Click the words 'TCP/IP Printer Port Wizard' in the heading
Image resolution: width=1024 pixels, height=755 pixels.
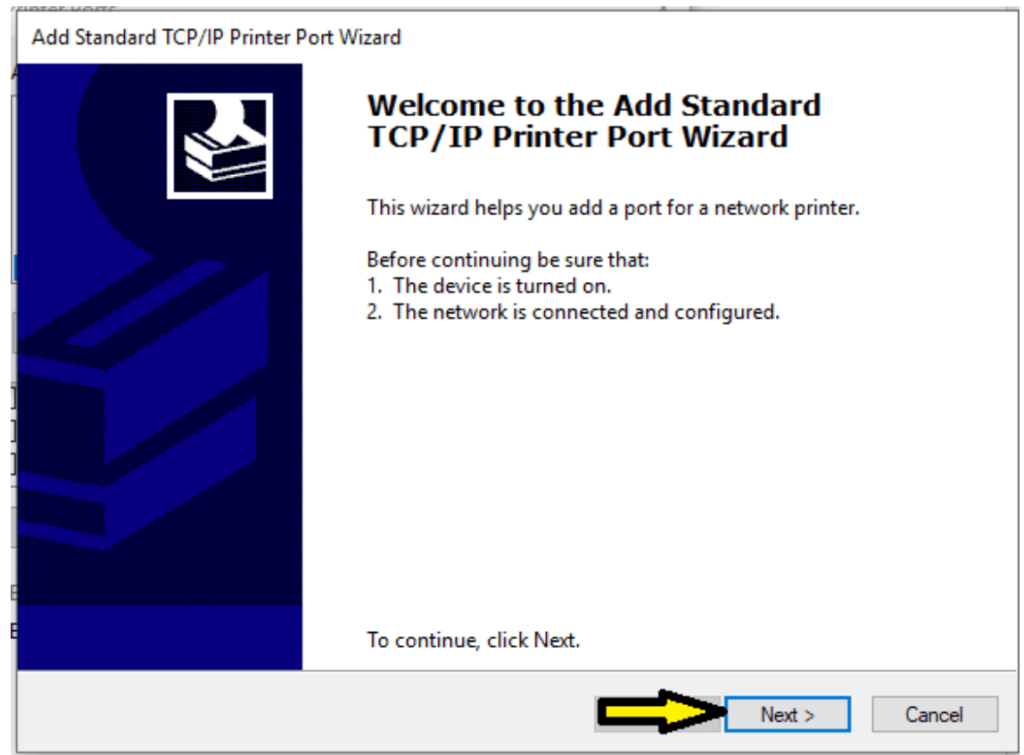tap(577, 137)
